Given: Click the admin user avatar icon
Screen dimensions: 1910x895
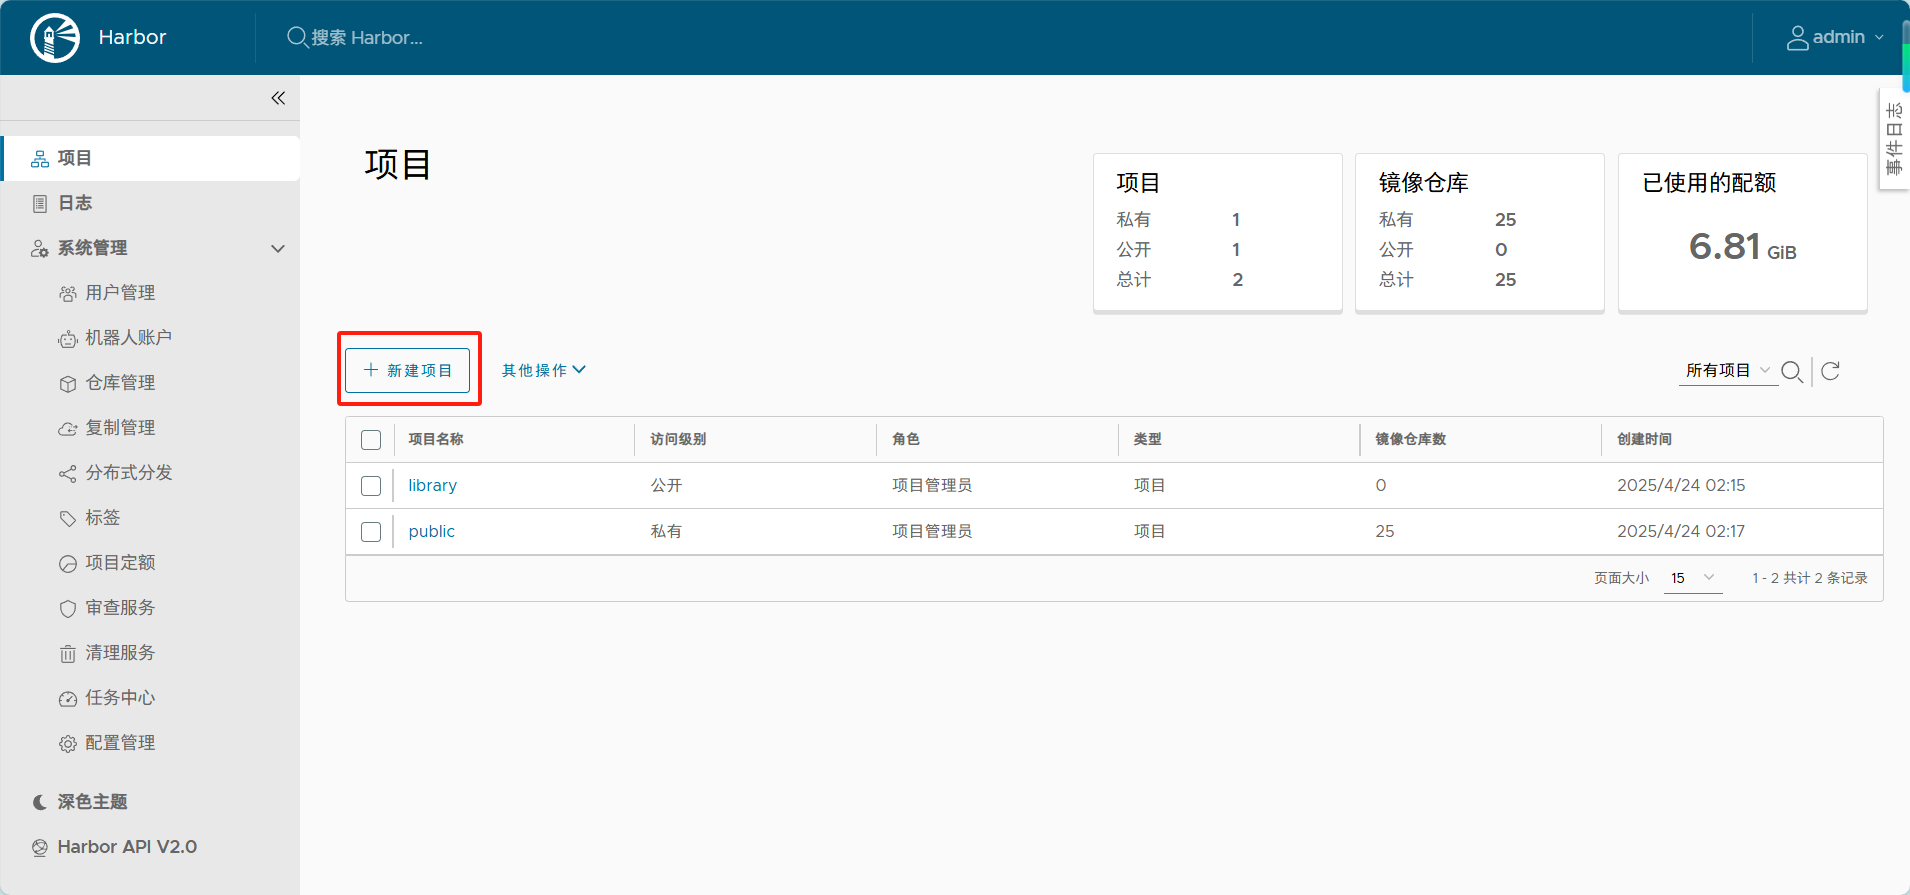Looking at the screenshot, I should [1797, 38].
